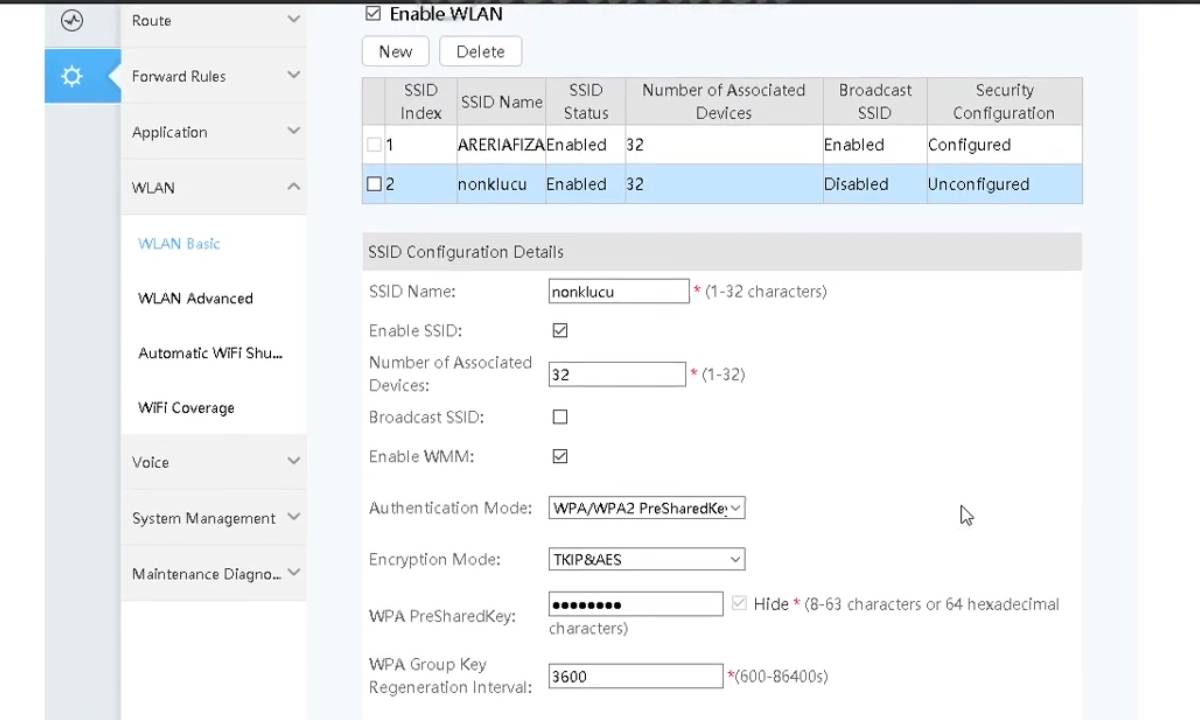Open the WLAN Basic page

pyautogui.click(x=179, y=243)
